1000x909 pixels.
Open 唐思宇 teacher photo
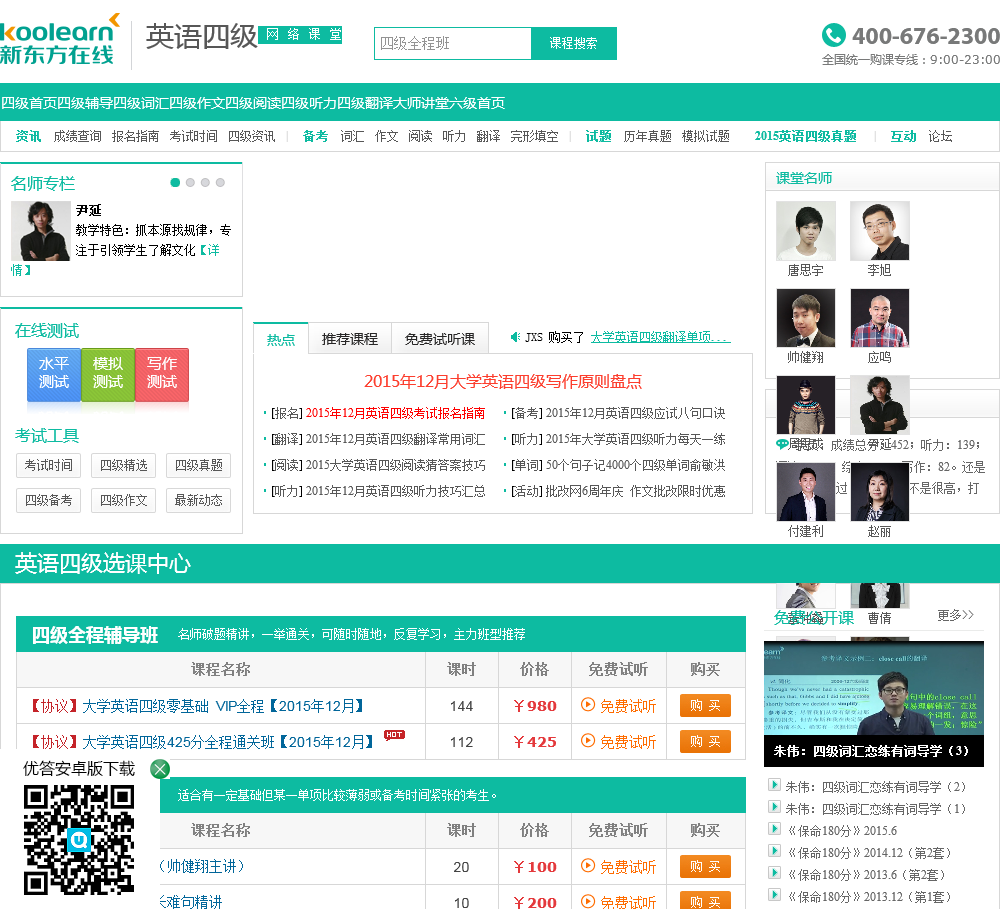(x=805, y=231)
